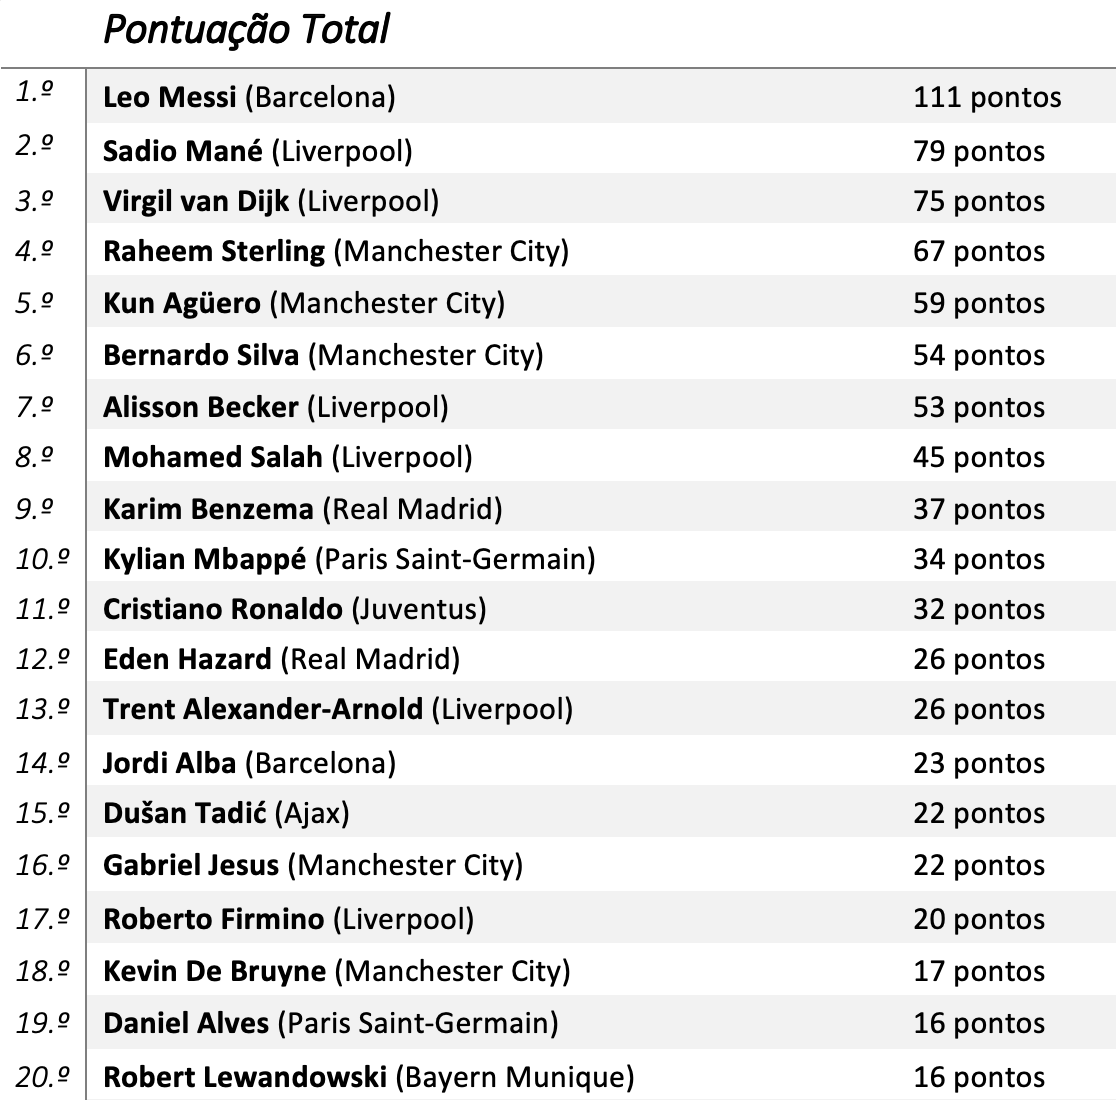Click Eden Hazard's 26 pontos score
This screenshot has width=1116, height=1100.
[x=978, y=659]
